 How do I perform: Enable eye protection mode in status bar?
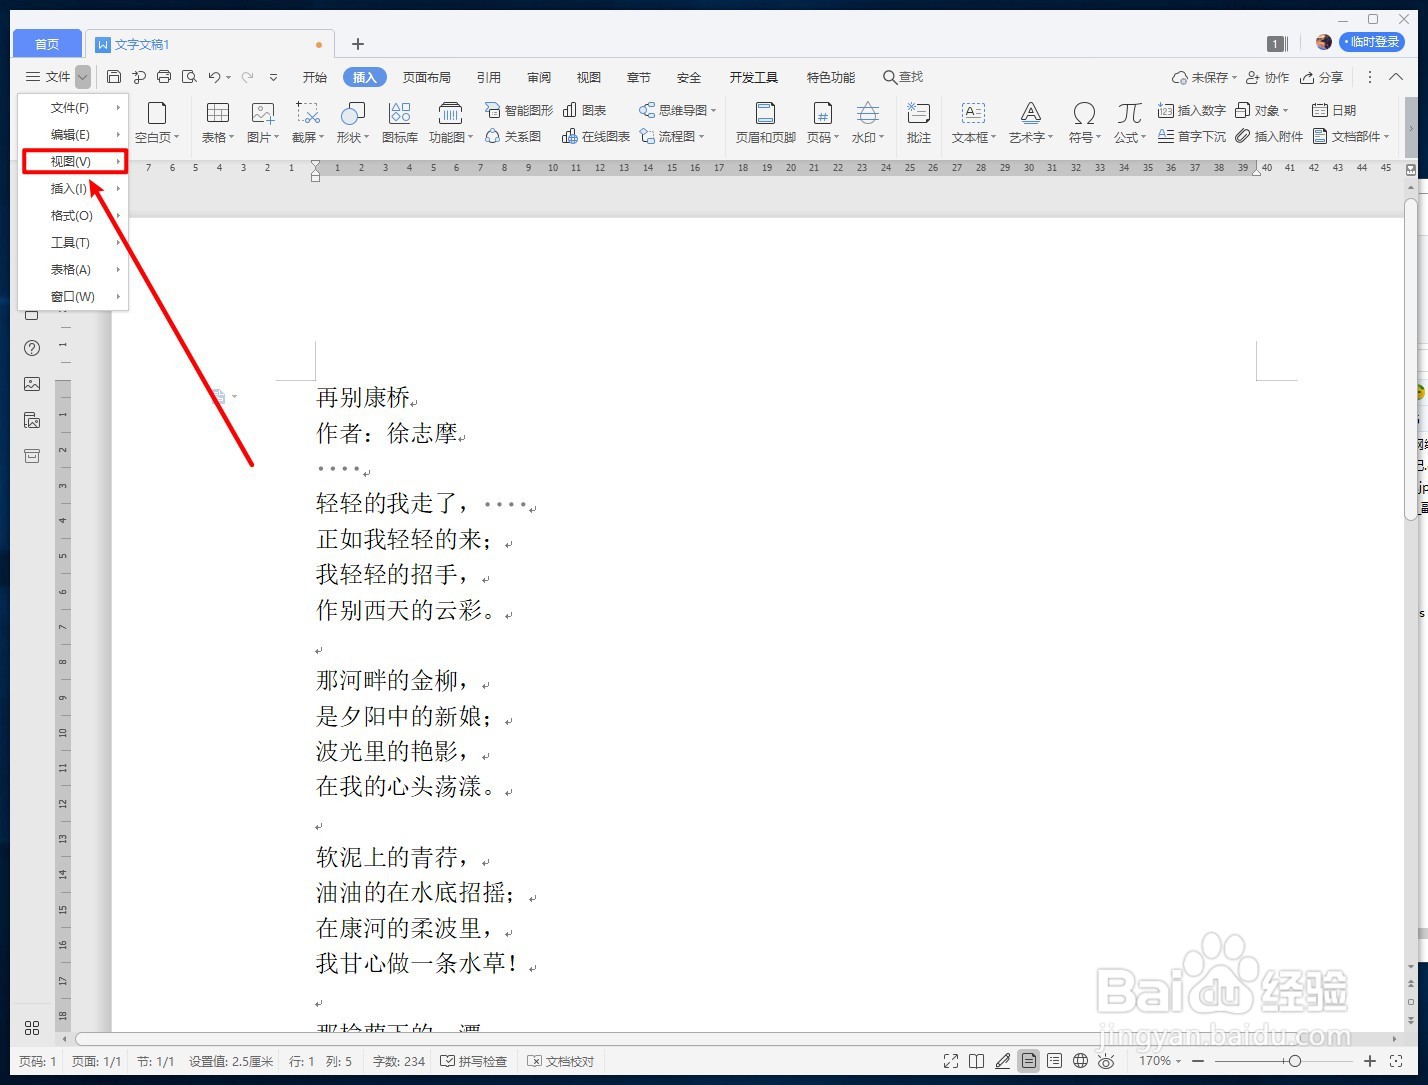1106,1061
